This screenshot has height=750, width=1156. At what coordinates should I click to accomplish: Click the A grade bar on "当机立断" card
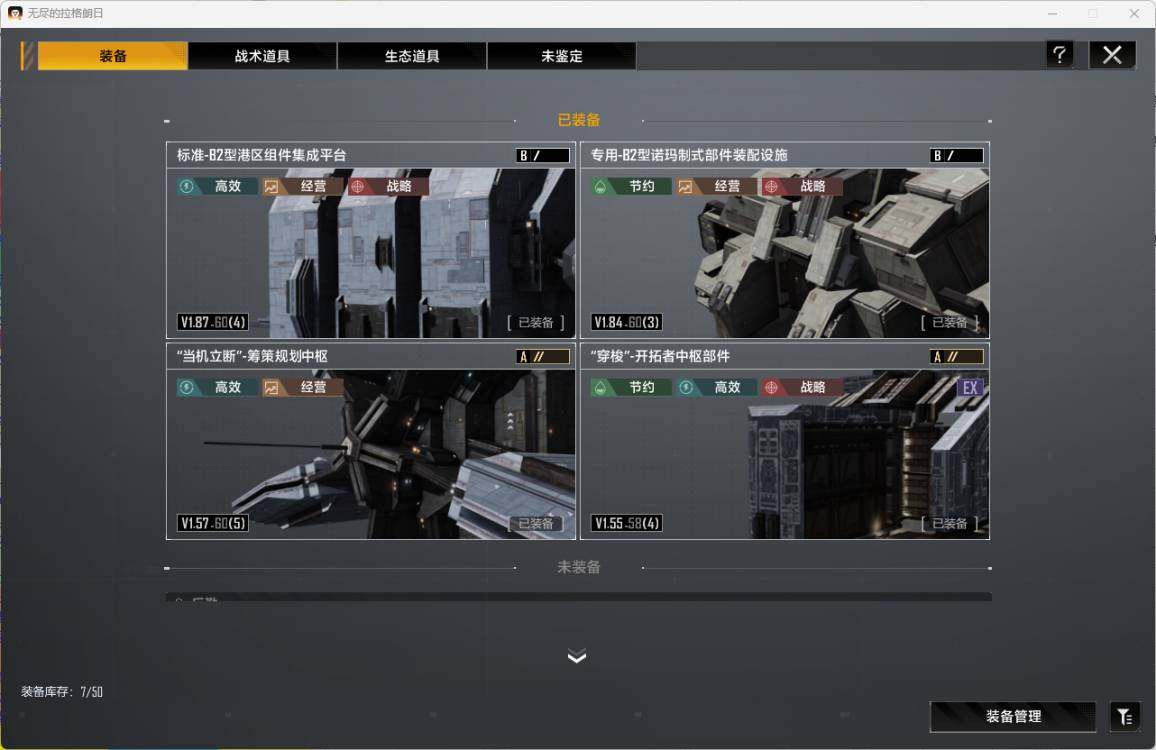tap(542, 356)
